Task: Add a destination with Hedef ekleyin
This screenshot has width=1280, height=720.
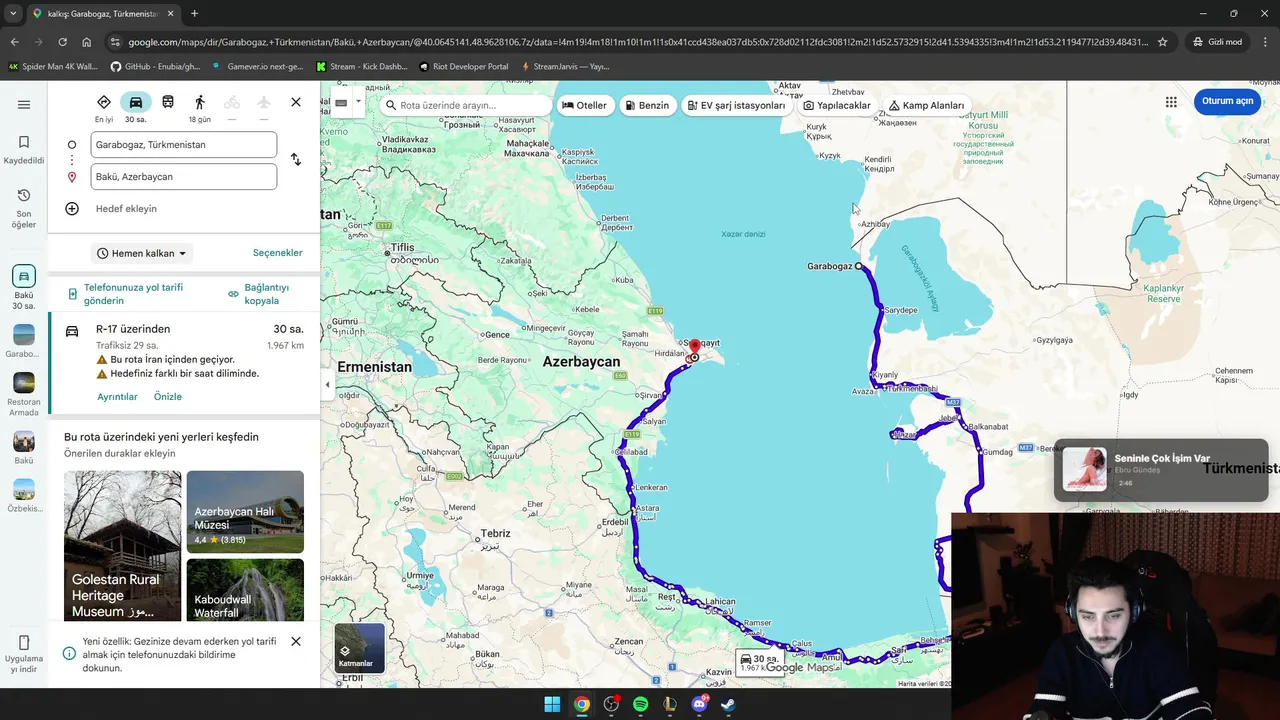Action: click(126, 209)
